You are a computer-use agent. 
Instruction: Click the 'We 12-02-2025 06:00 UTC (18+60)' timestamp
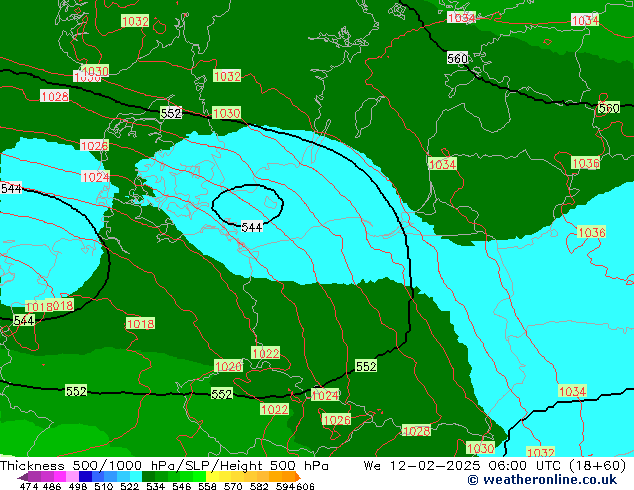pos(495,466)
